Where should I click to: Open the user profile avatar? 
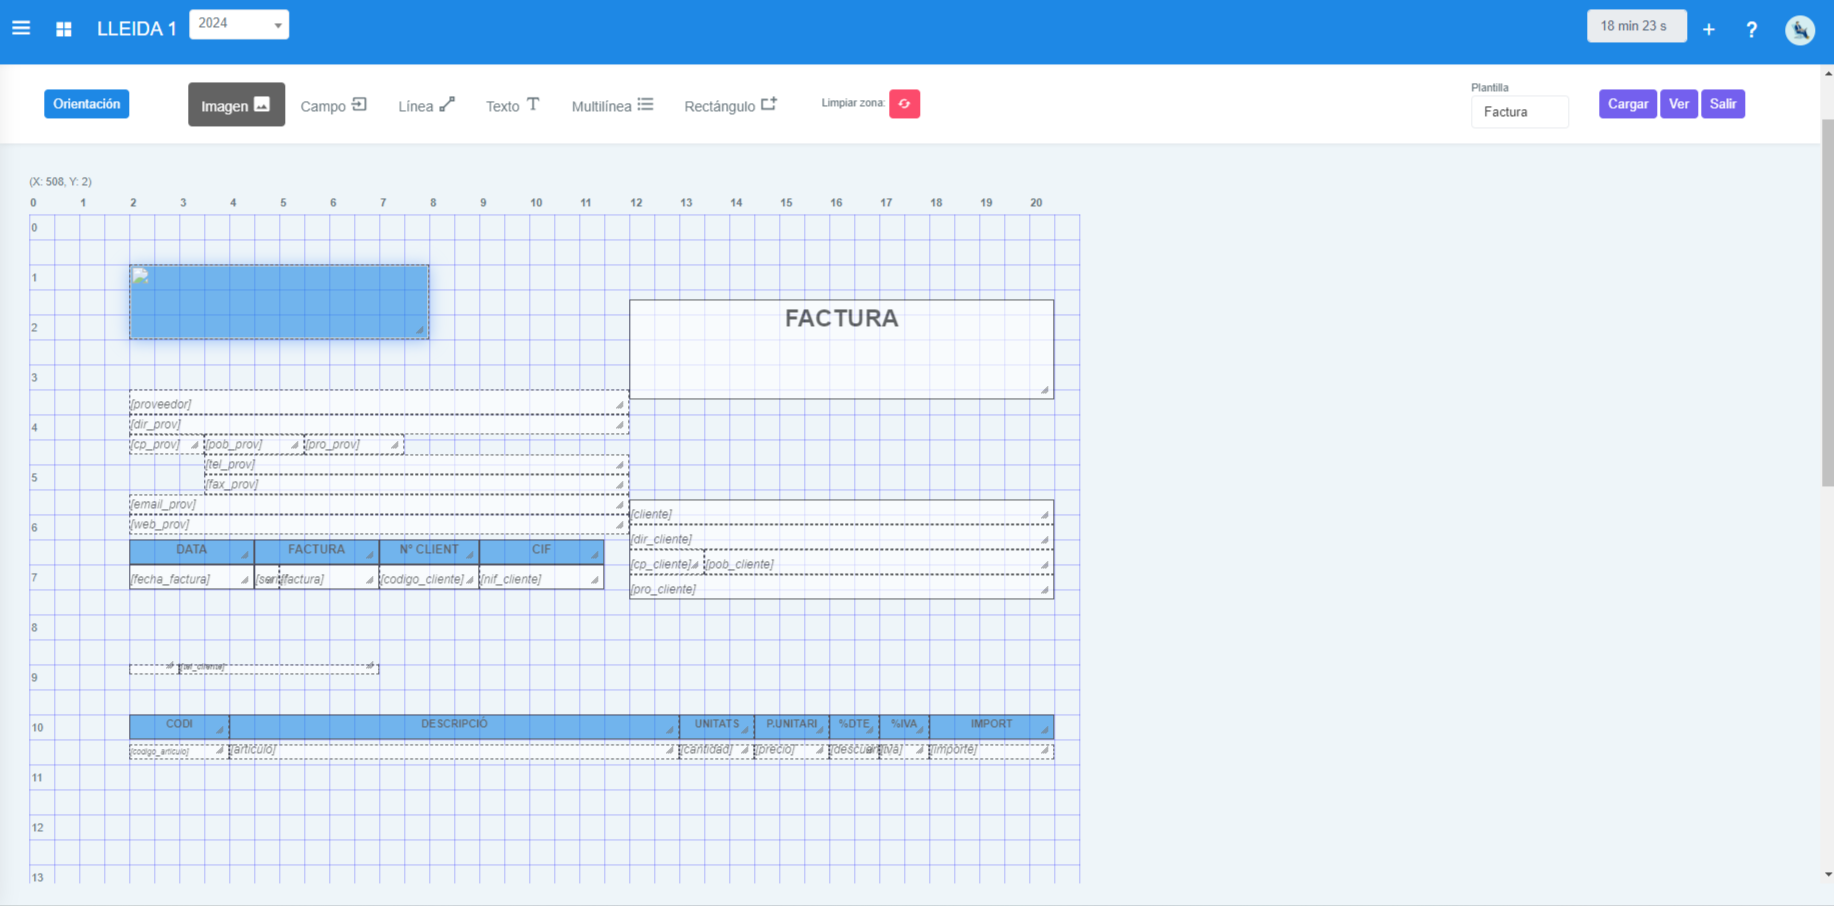coord(1799,30)
